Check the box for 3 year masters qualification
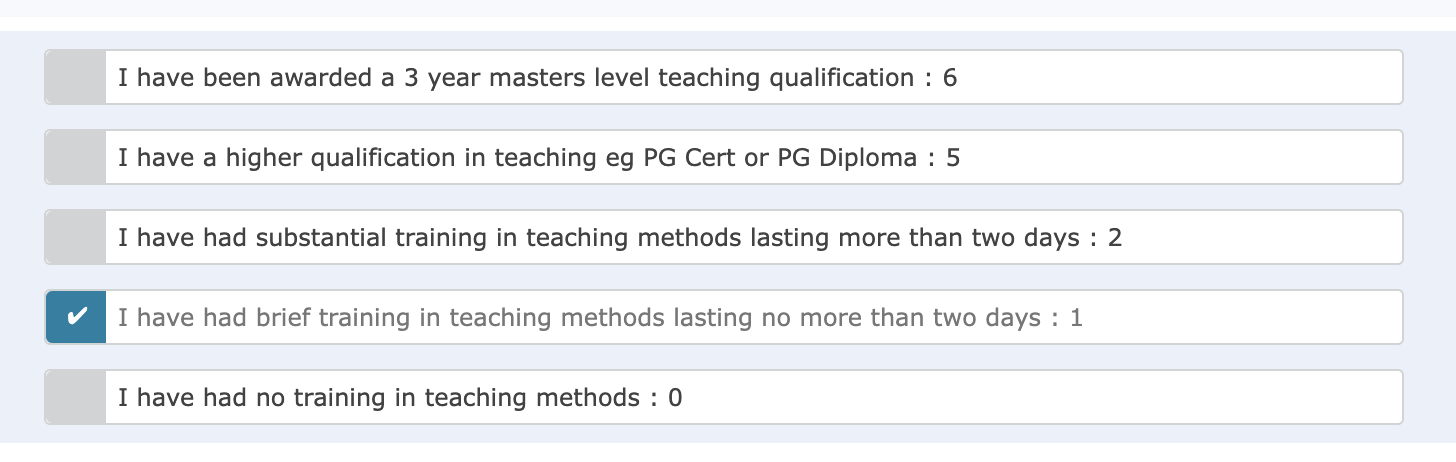The height and width of the screenshot is (462, 1456). click(76, 77)
